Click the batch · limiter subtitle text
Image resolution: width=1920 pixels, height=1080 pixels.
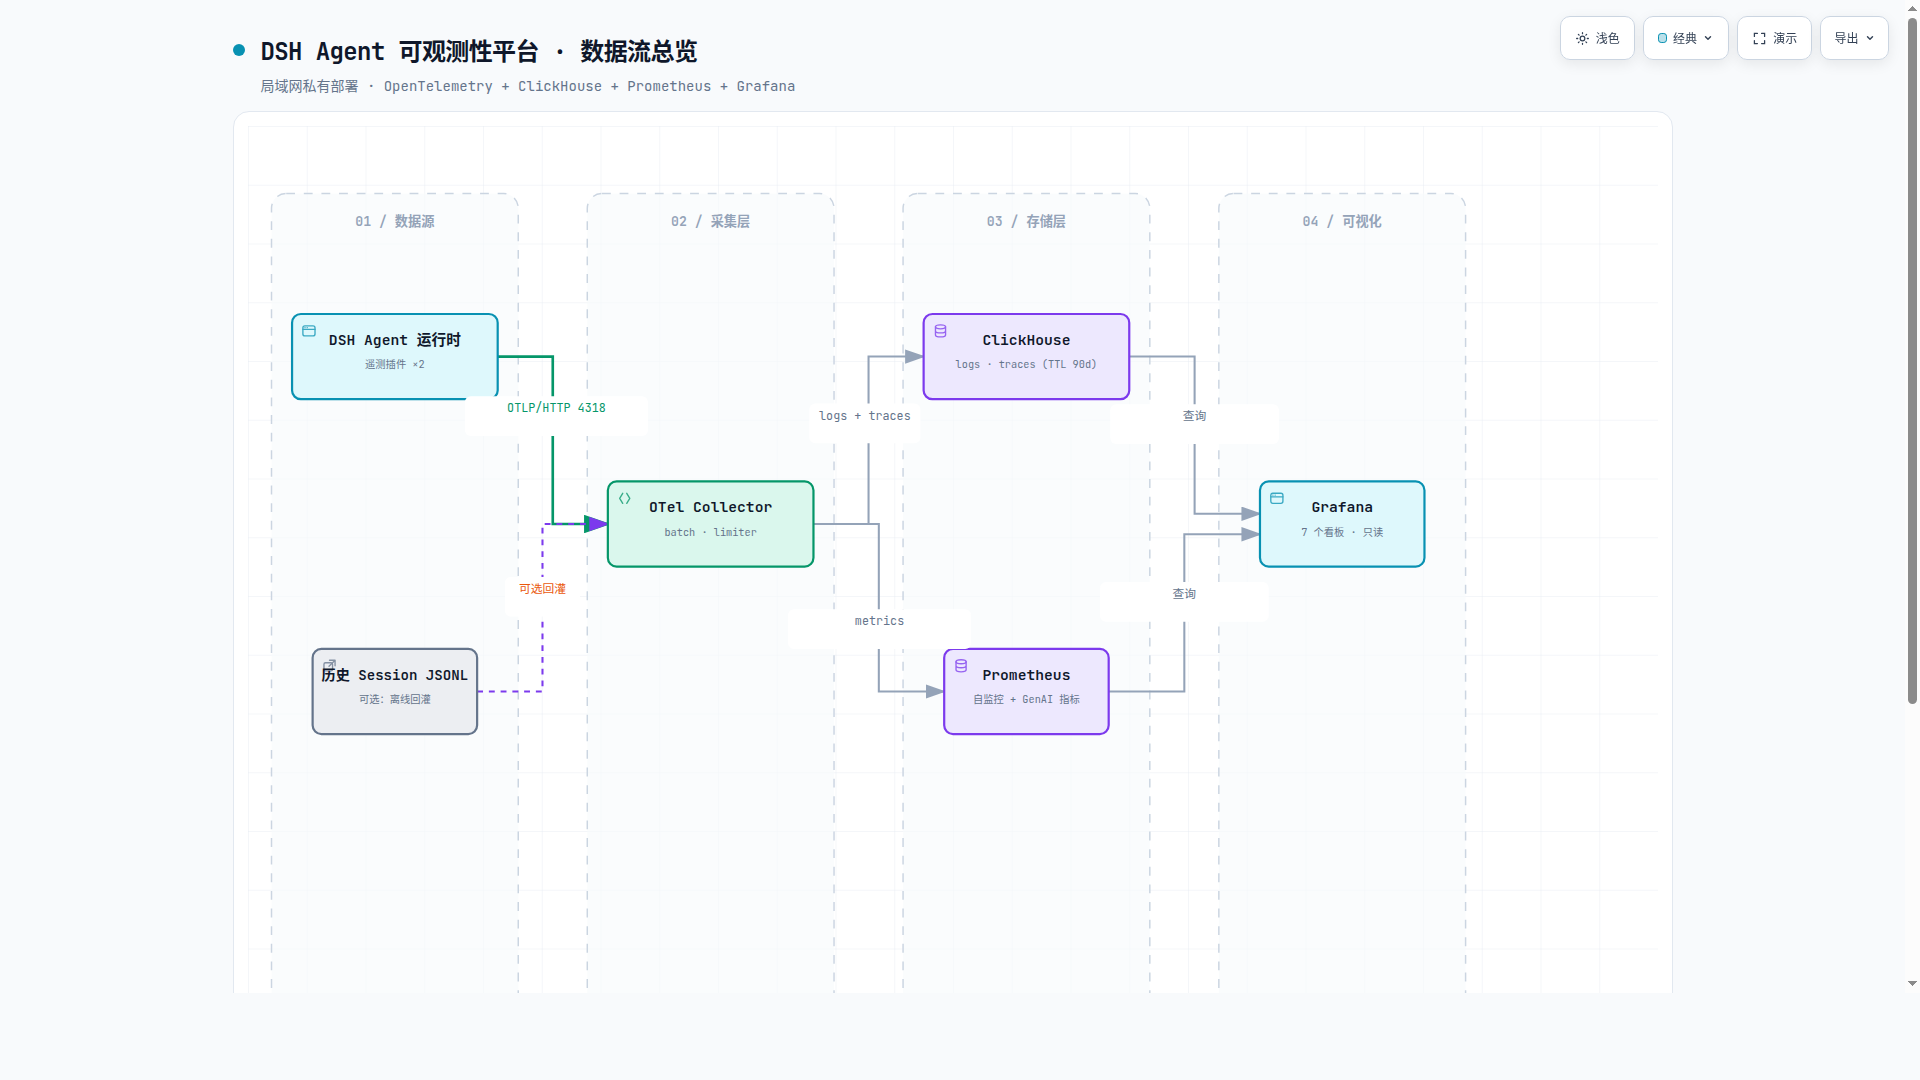point(710,533)
